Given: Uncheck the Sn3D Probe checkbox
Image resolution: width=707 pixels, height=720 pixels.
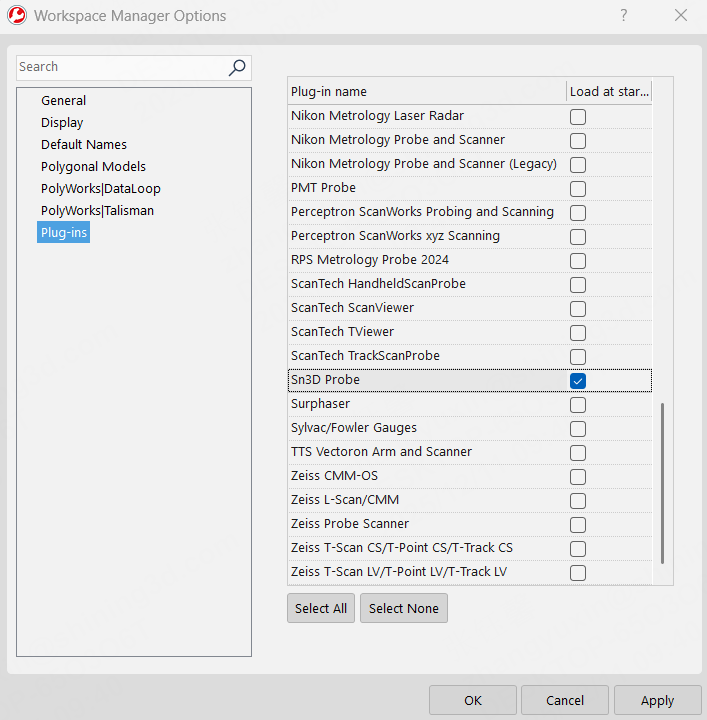Looking at the screenshot, I should 578,381.
